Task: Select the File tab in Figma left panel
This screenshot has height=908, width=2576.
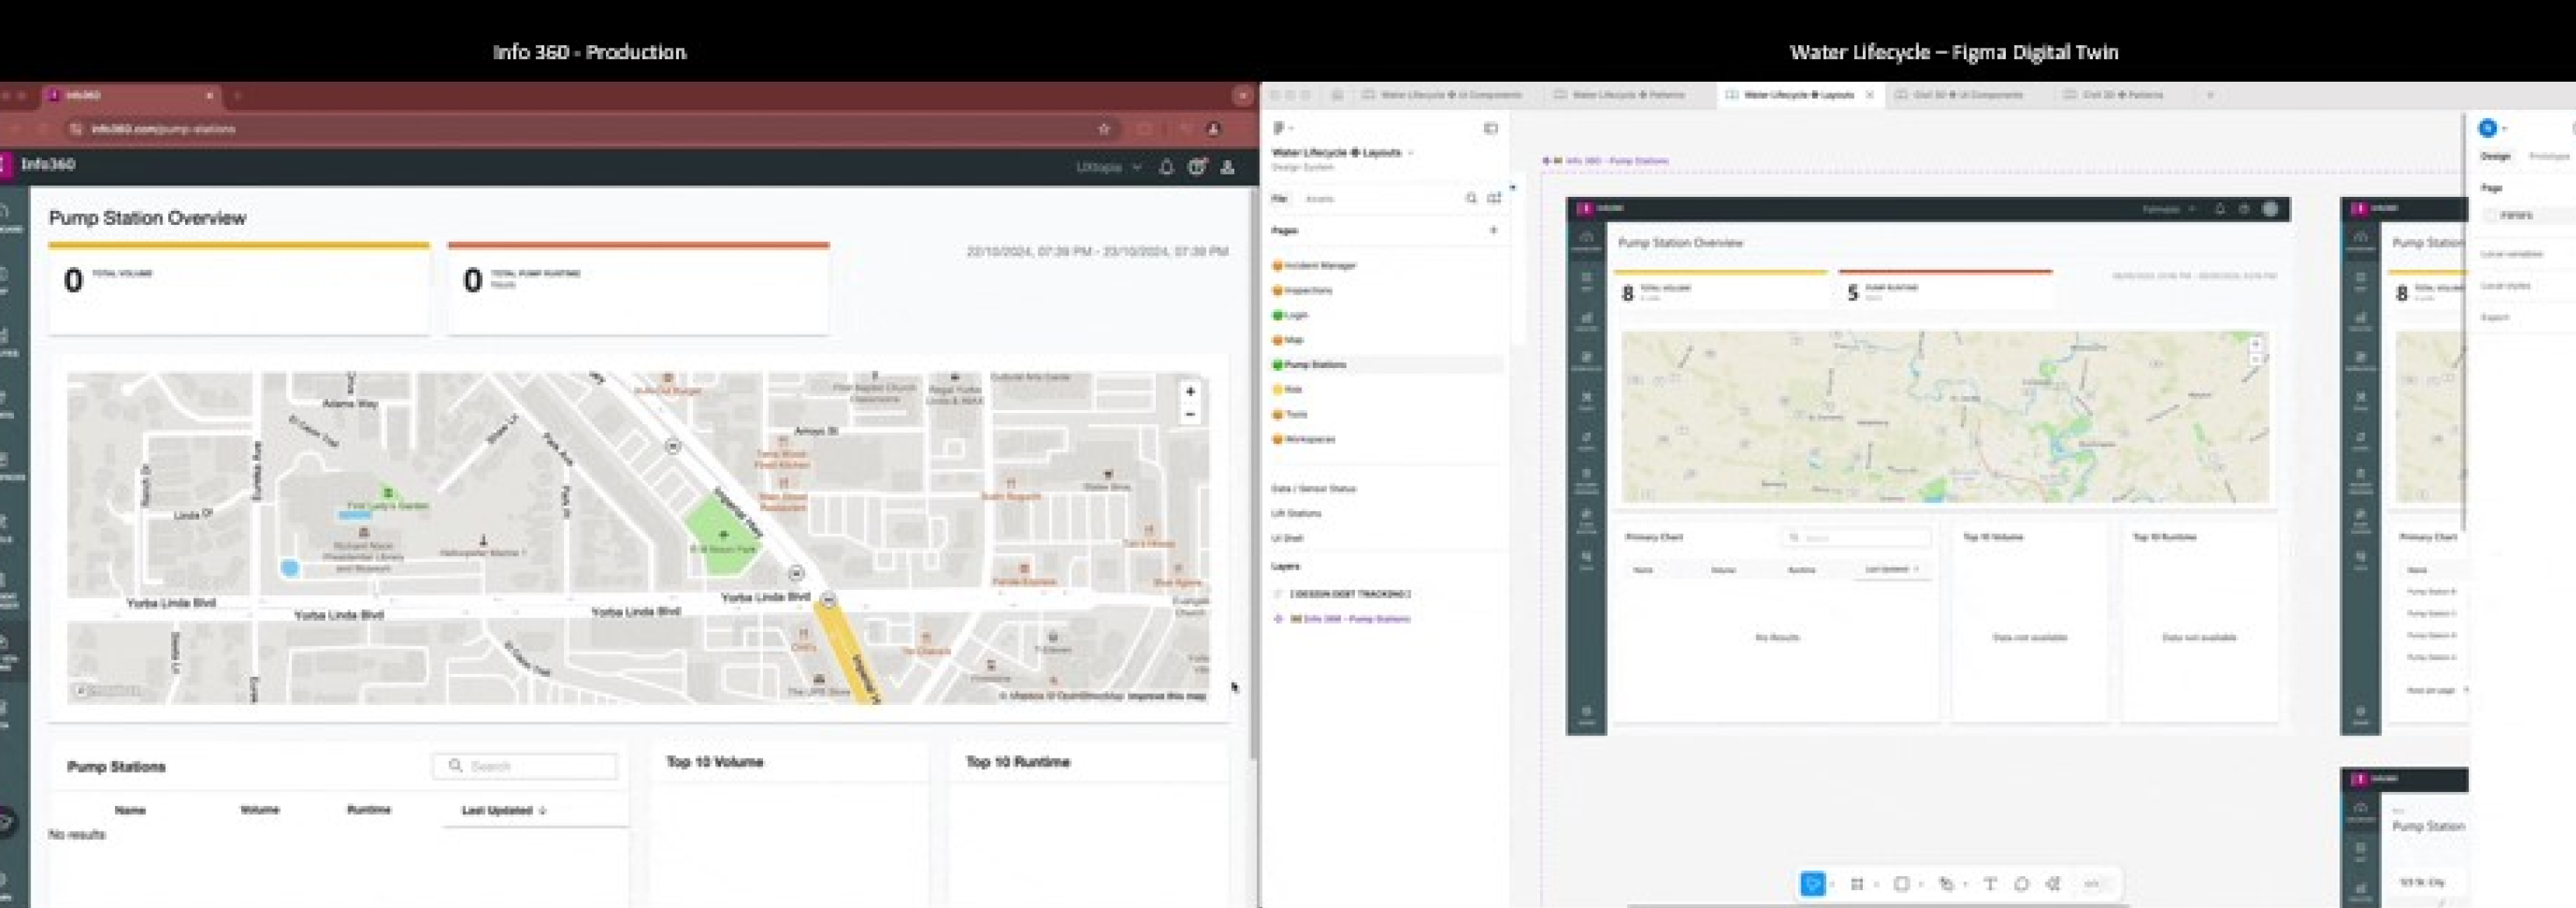Action: (1279, 199)
